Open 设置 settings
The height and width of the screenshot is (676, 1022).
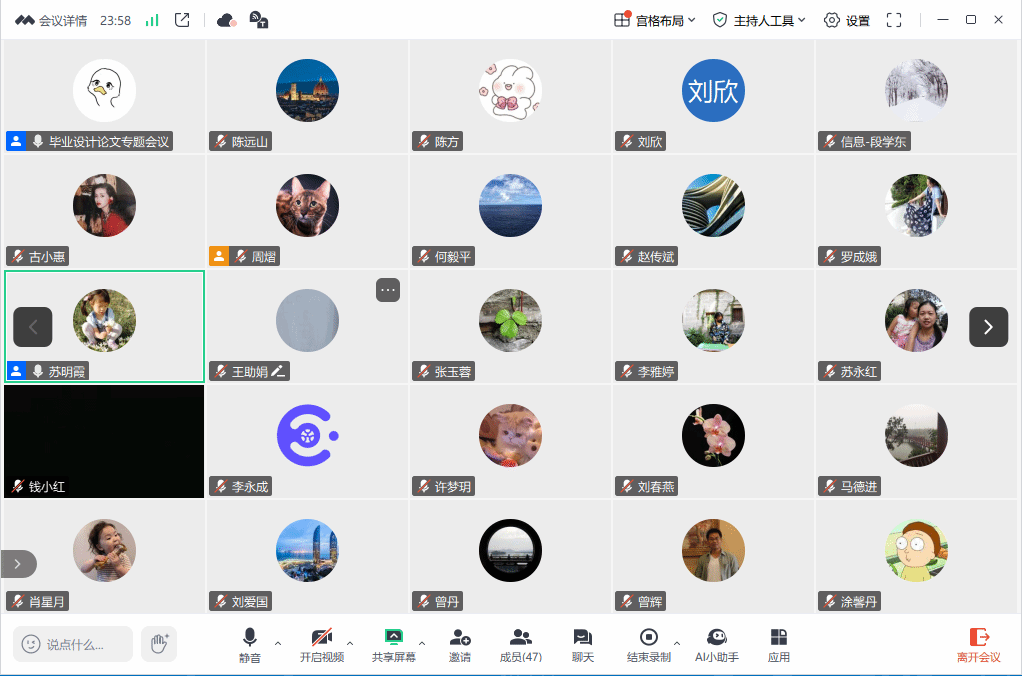point(847,20)
